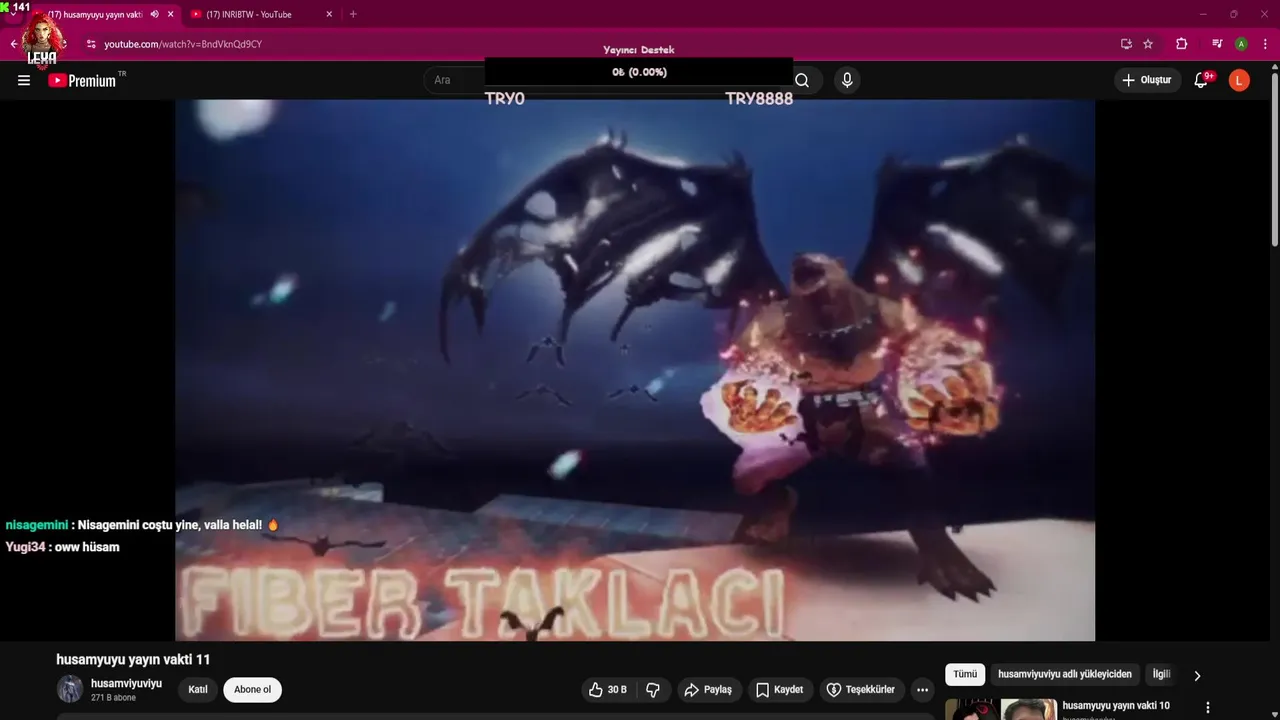This screenshot has height=720, width=1280.
Task: Open more actions three-dot button under video
Action: (922, 689)
